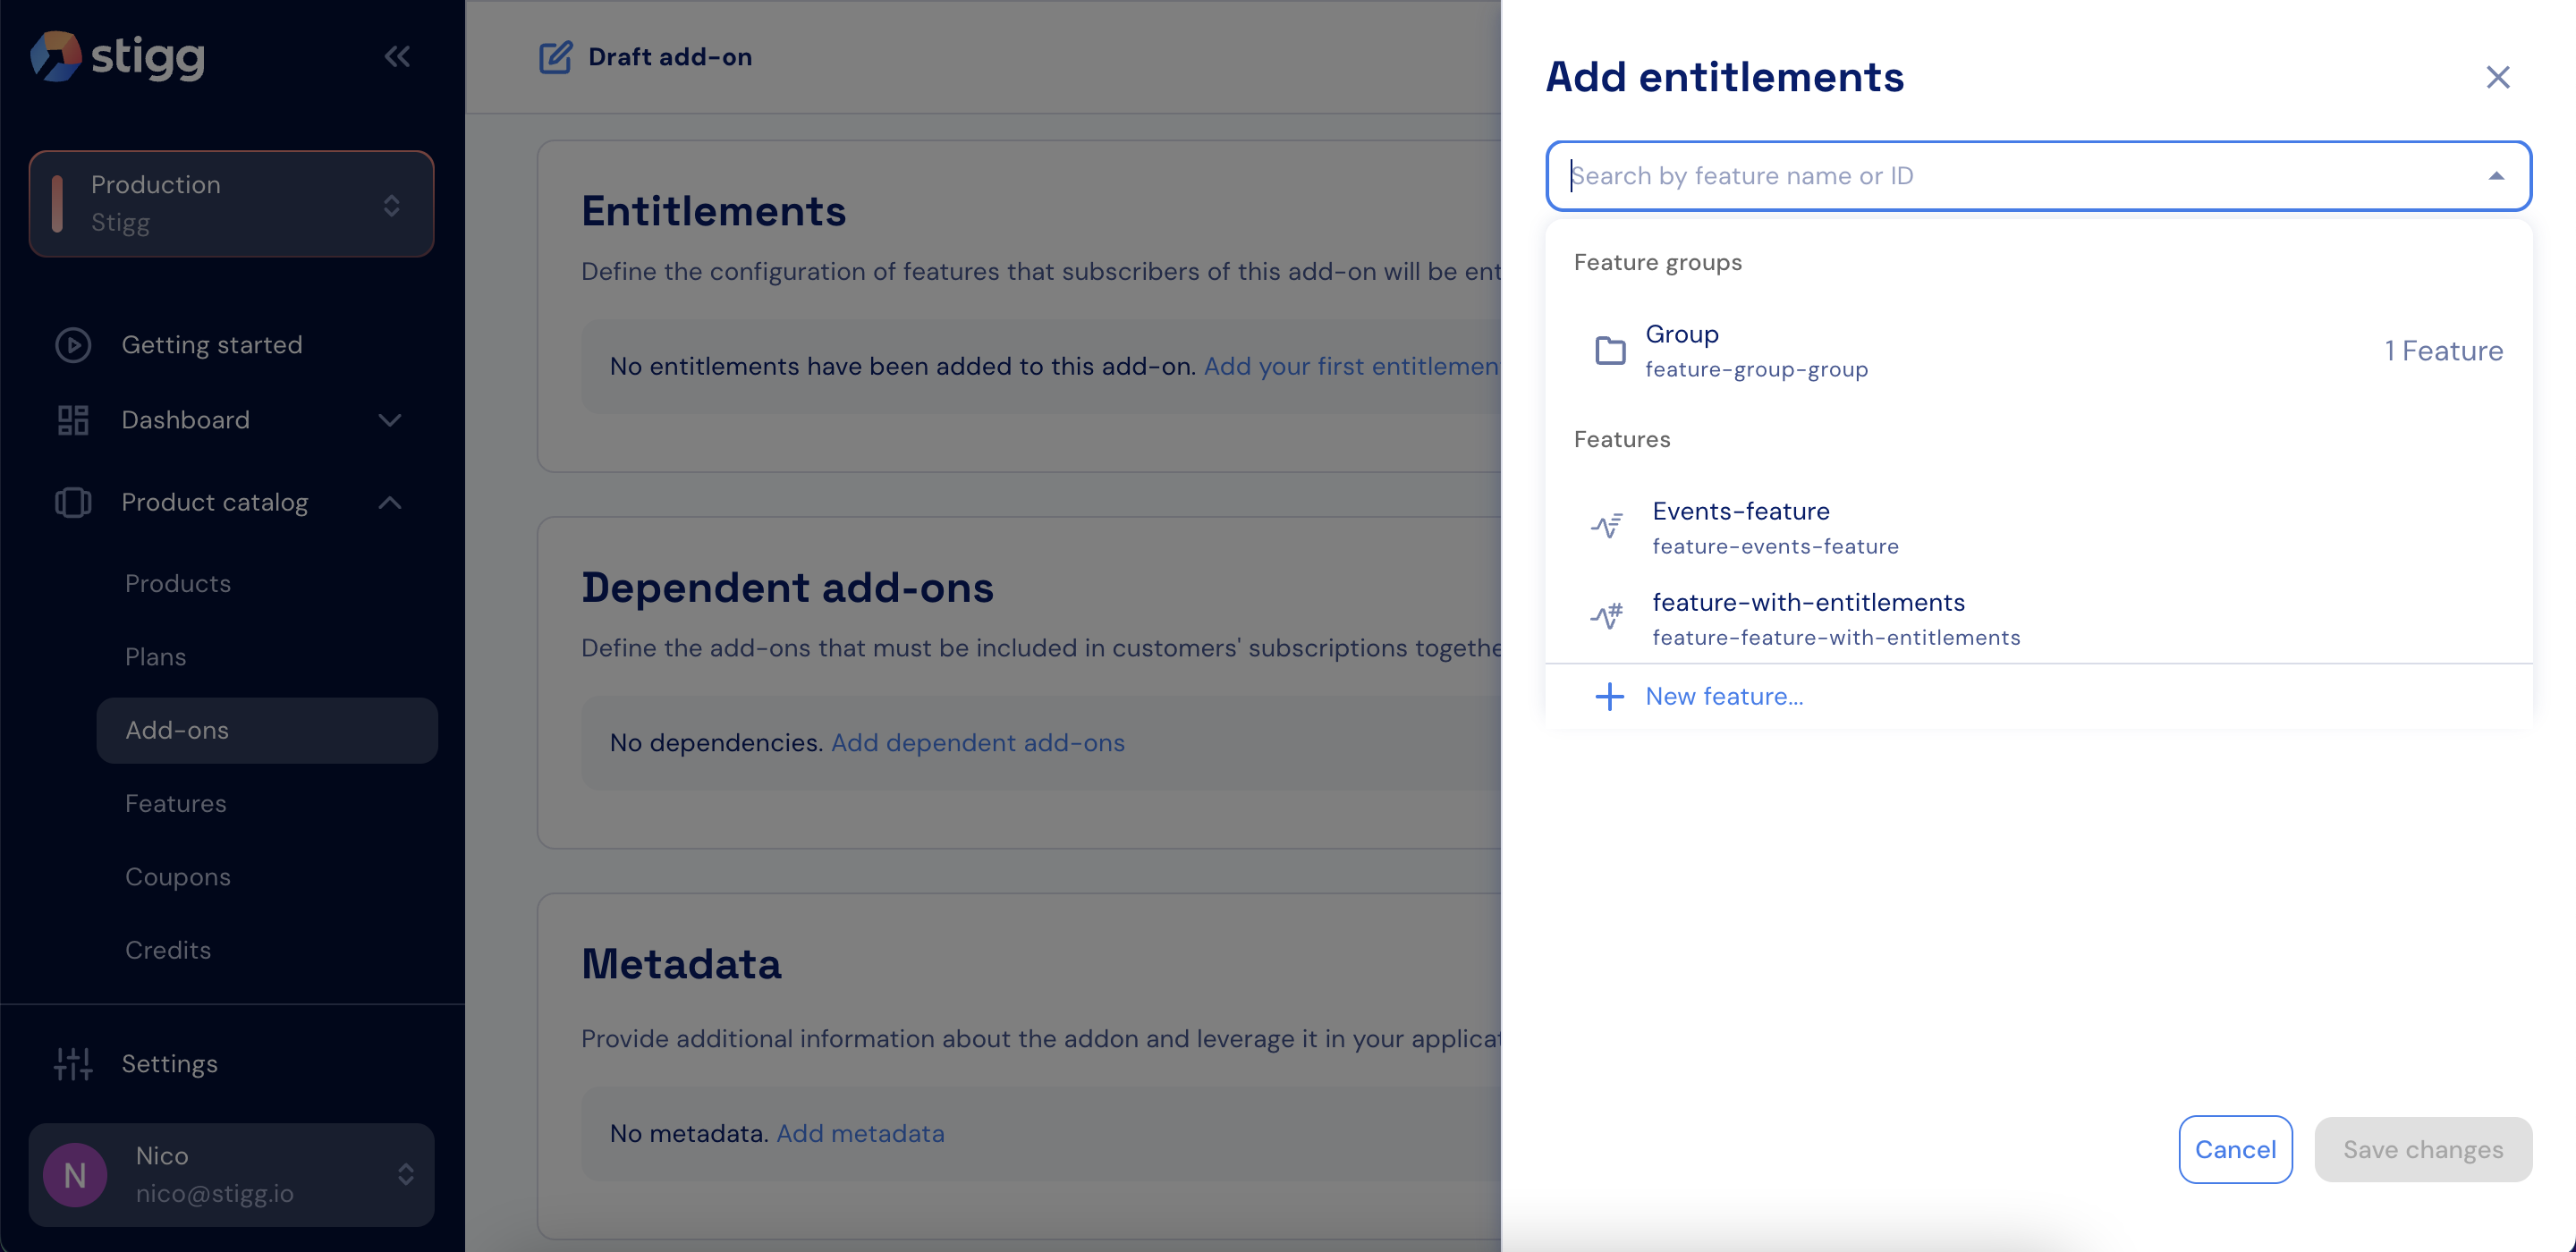Collapse sidebar with double-chevron icon
Viewport: 2576px width, 1252px height.
397,56
